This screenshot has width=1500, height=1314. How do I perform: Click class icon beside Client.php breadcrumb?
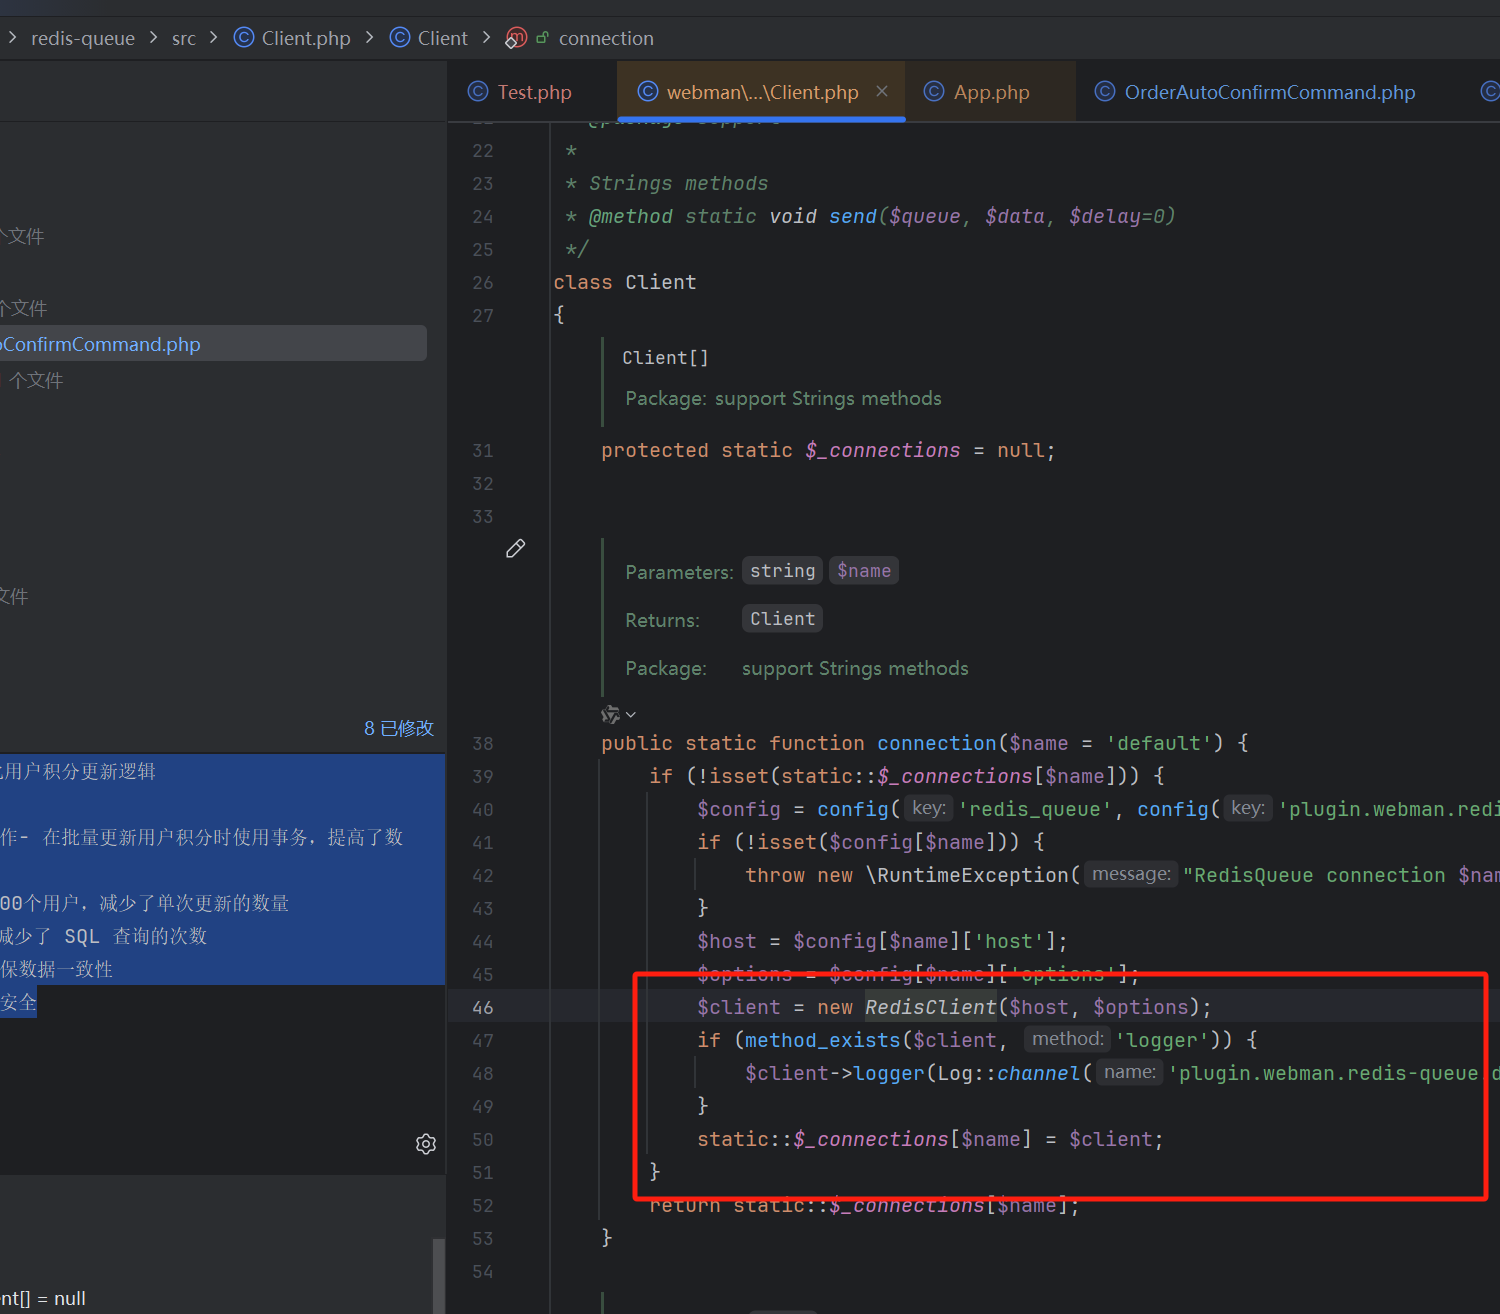[244, 38]
